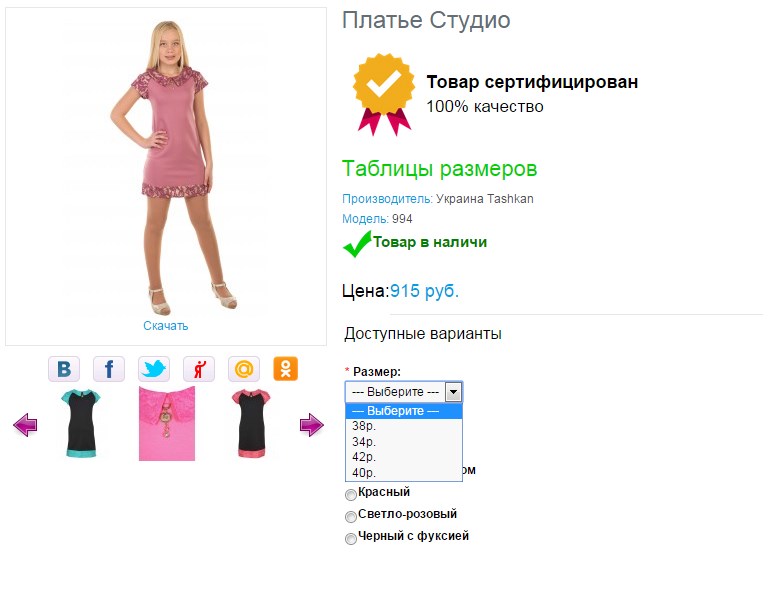Share on Odnoklassniki orange icon
768x592 pixels.
(x=286, y=369)
